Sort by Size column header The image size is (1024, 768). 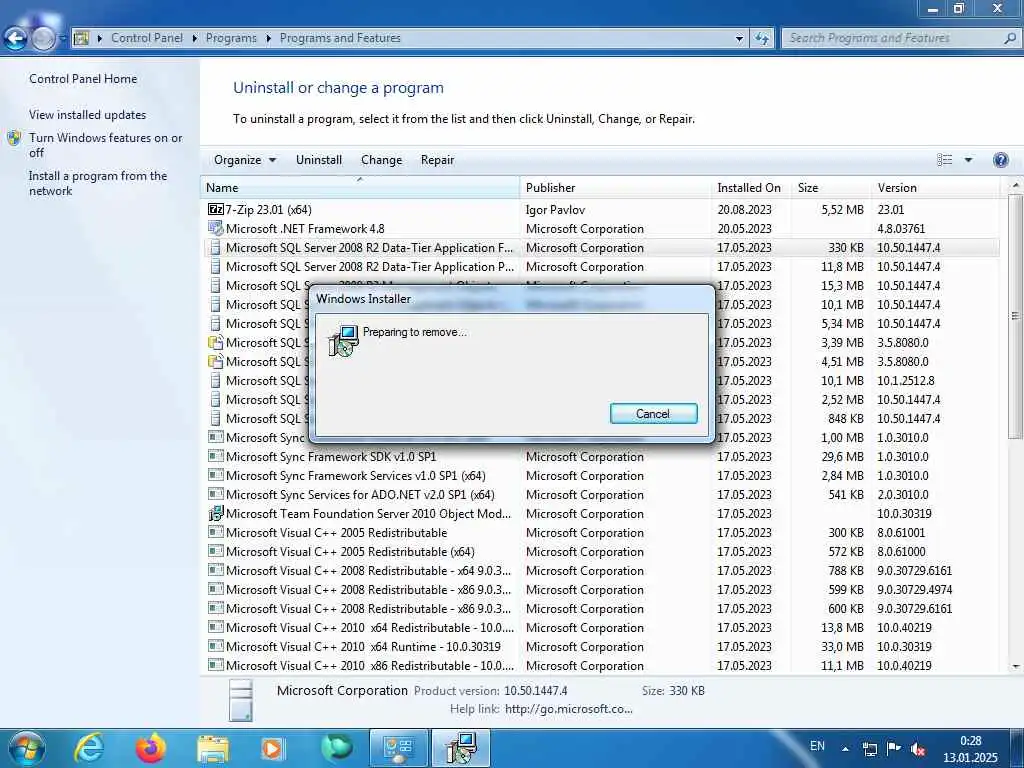click(831, 187)
